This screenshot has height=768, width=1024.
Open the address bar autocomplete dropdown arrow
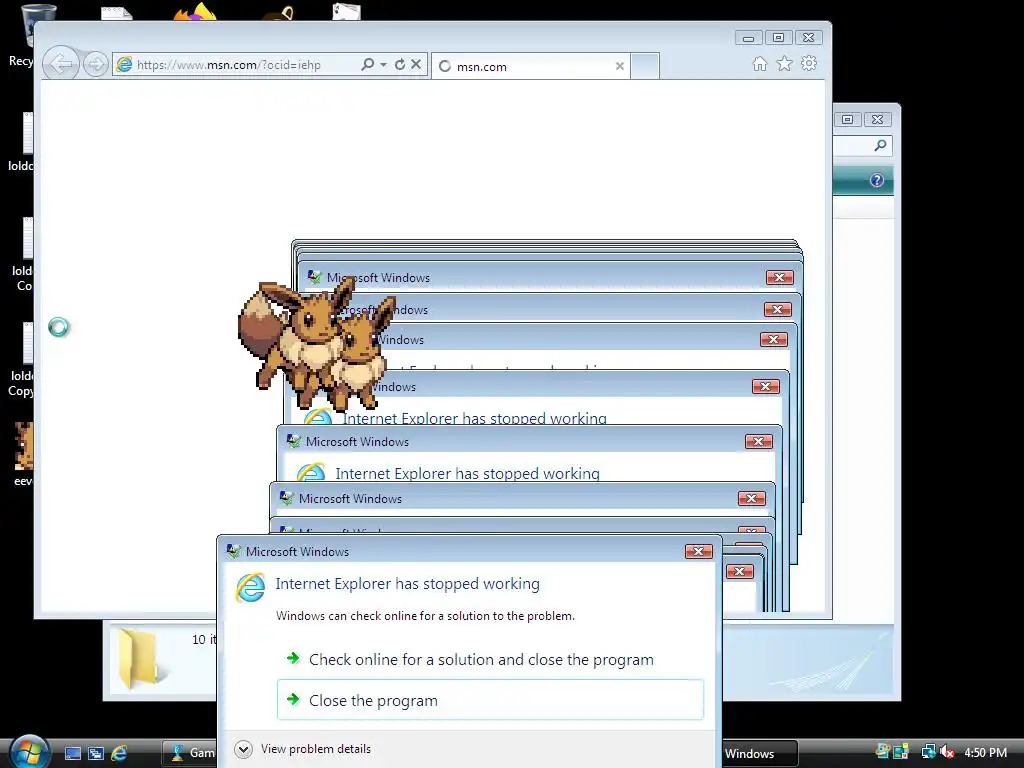(x=383, y=64)
